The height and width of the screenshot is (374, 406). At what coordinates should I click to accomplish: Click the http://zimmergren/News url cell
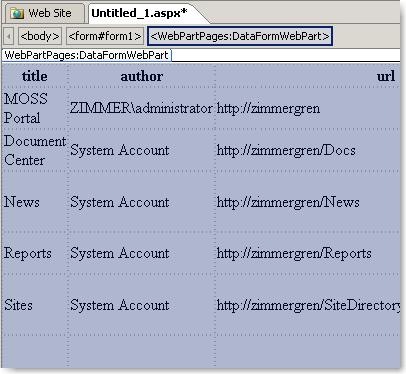(x=307, y=202)
